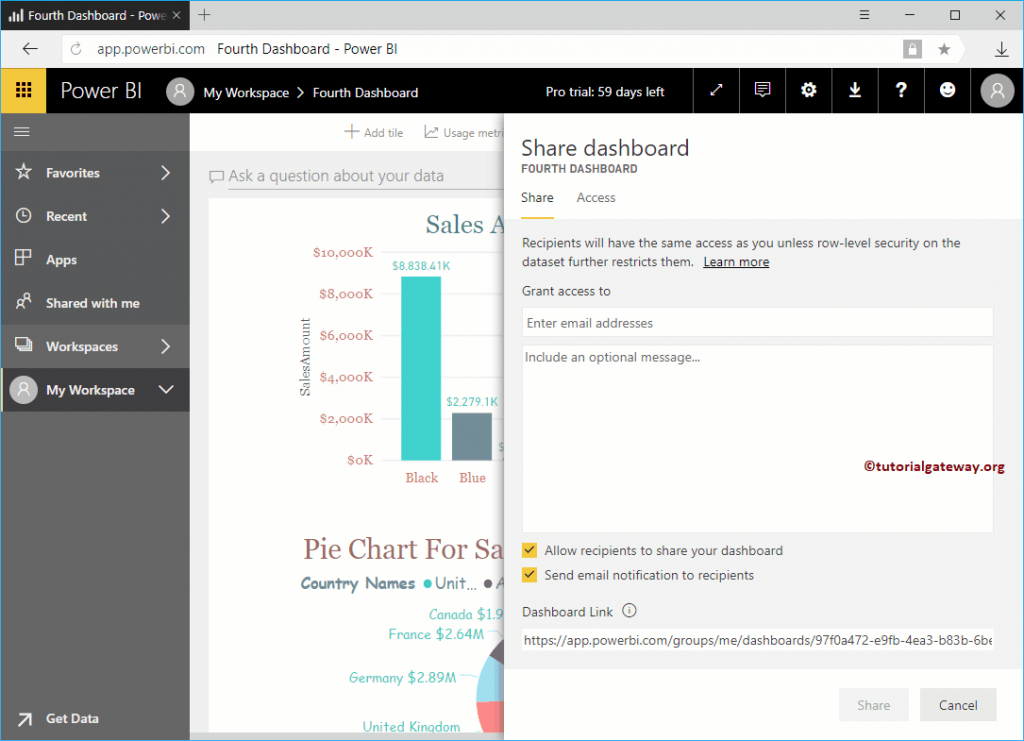Click the Dashboard Link info icon

coord(630,611)
